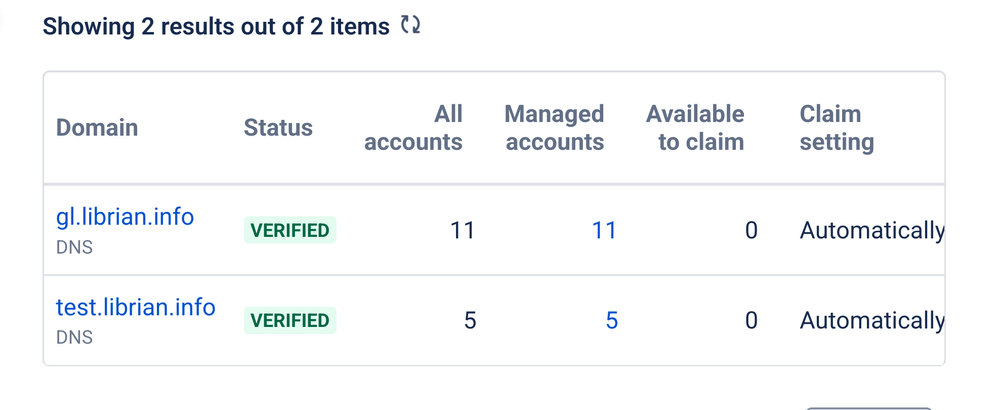Open the gl.librian.info domain link
Screen dimensions: 999x410
[125, 217]
